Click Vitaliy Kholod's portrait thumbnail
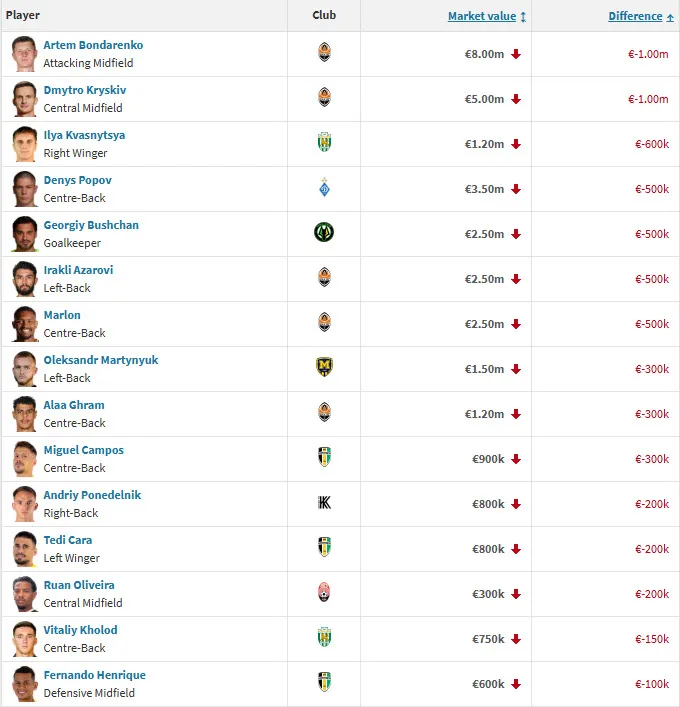Image resolution: width=680 pixels, height=707 pixels. pos(24,638)
